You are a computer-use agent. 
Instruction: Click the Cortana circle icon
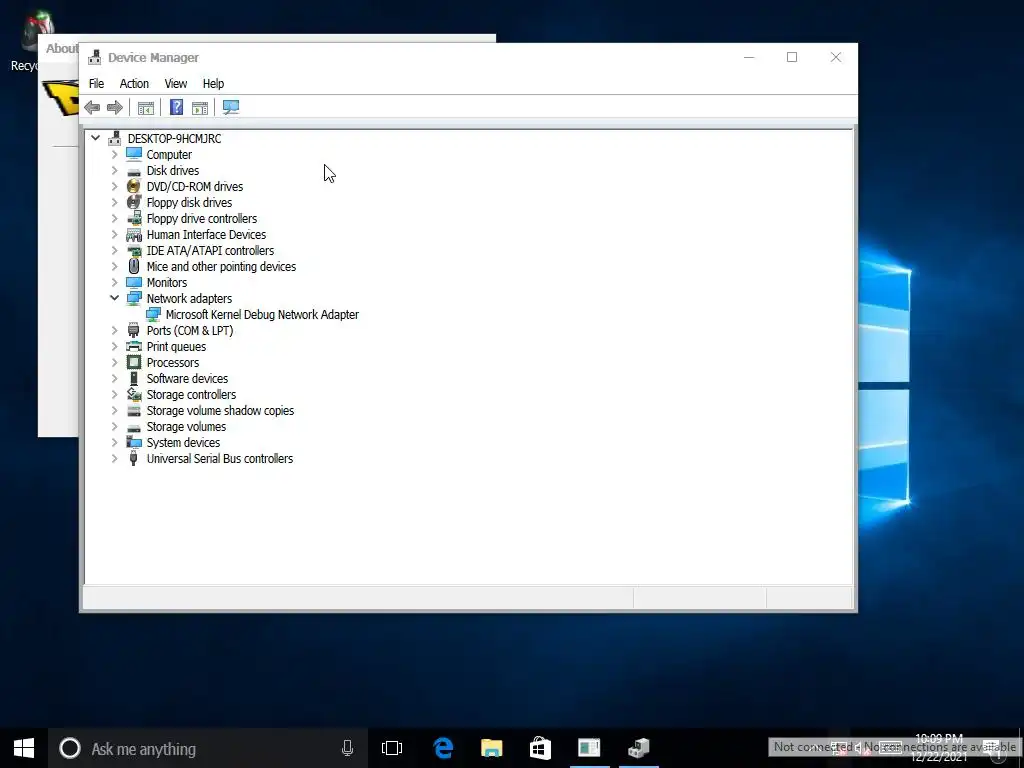(x=70, y=748)
